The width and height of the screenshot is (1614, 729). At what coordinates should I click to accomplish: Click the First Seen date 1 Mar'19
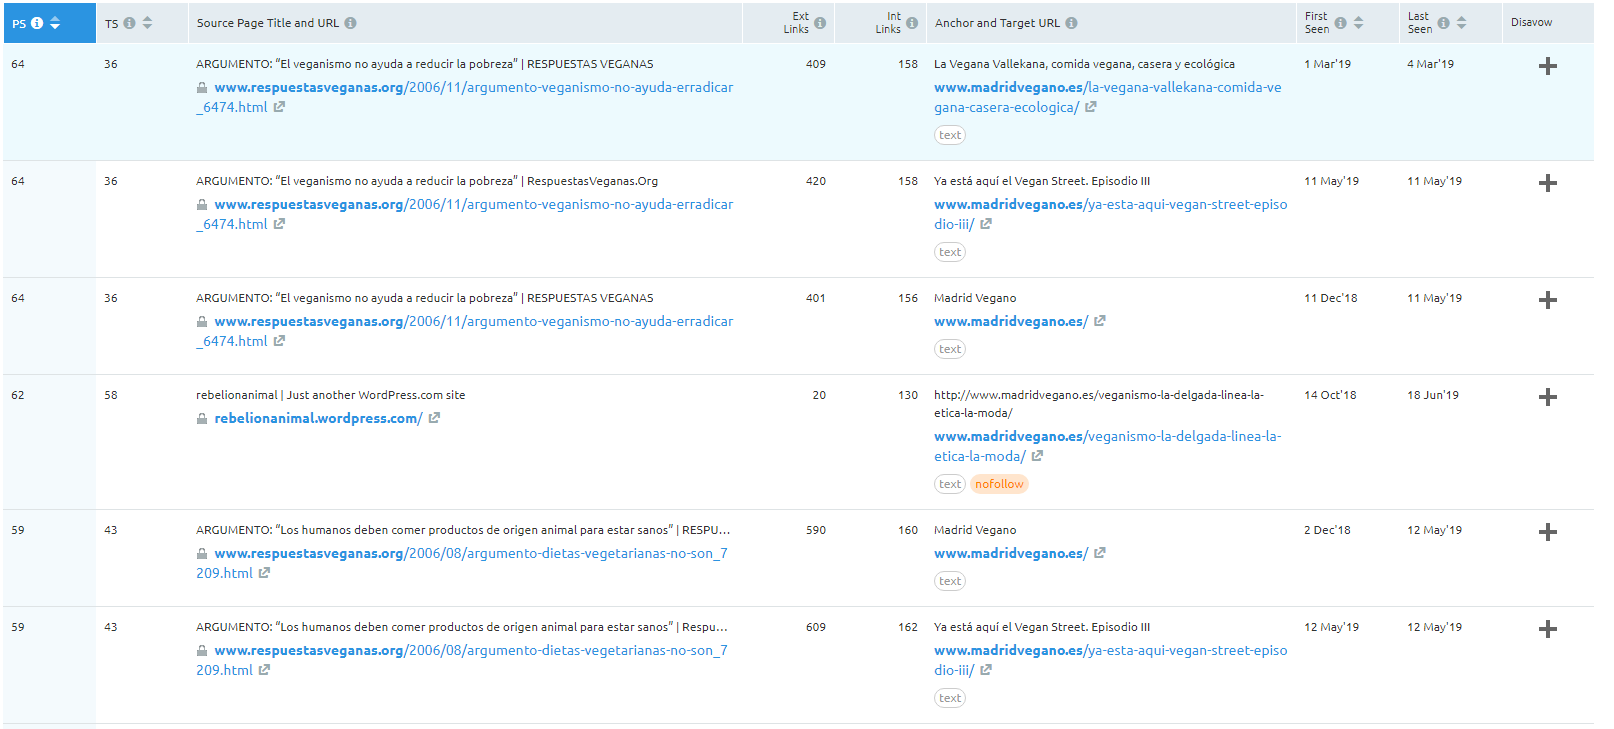[x=1327, y=64]
